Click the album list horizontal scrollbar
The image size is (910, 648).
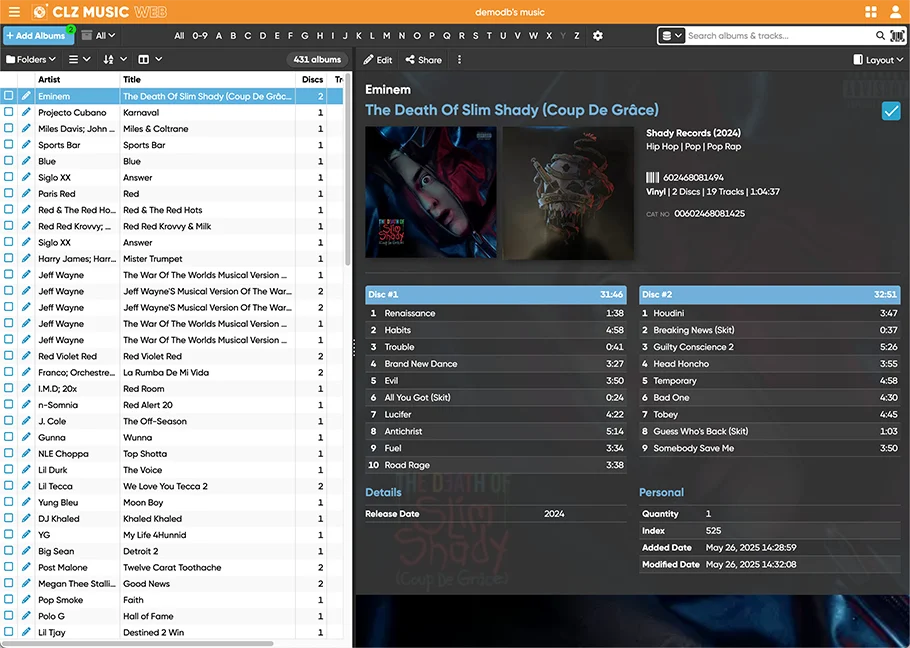coord(138,643)
